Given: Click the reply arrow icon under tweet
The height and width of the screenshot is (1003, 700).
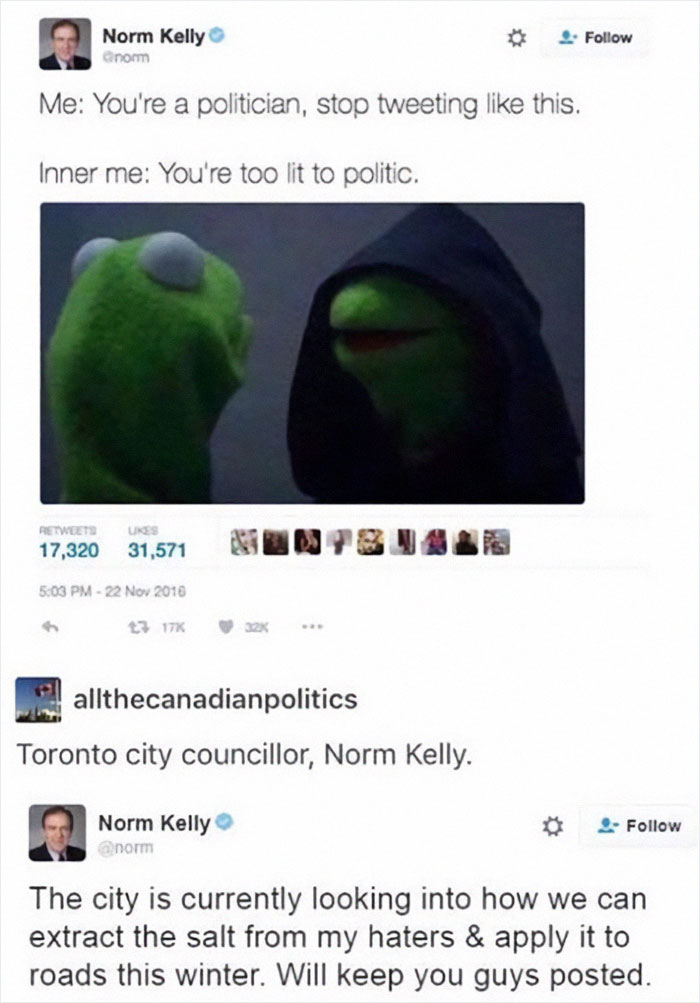Looking at the screenshot, I should (50, 628).
